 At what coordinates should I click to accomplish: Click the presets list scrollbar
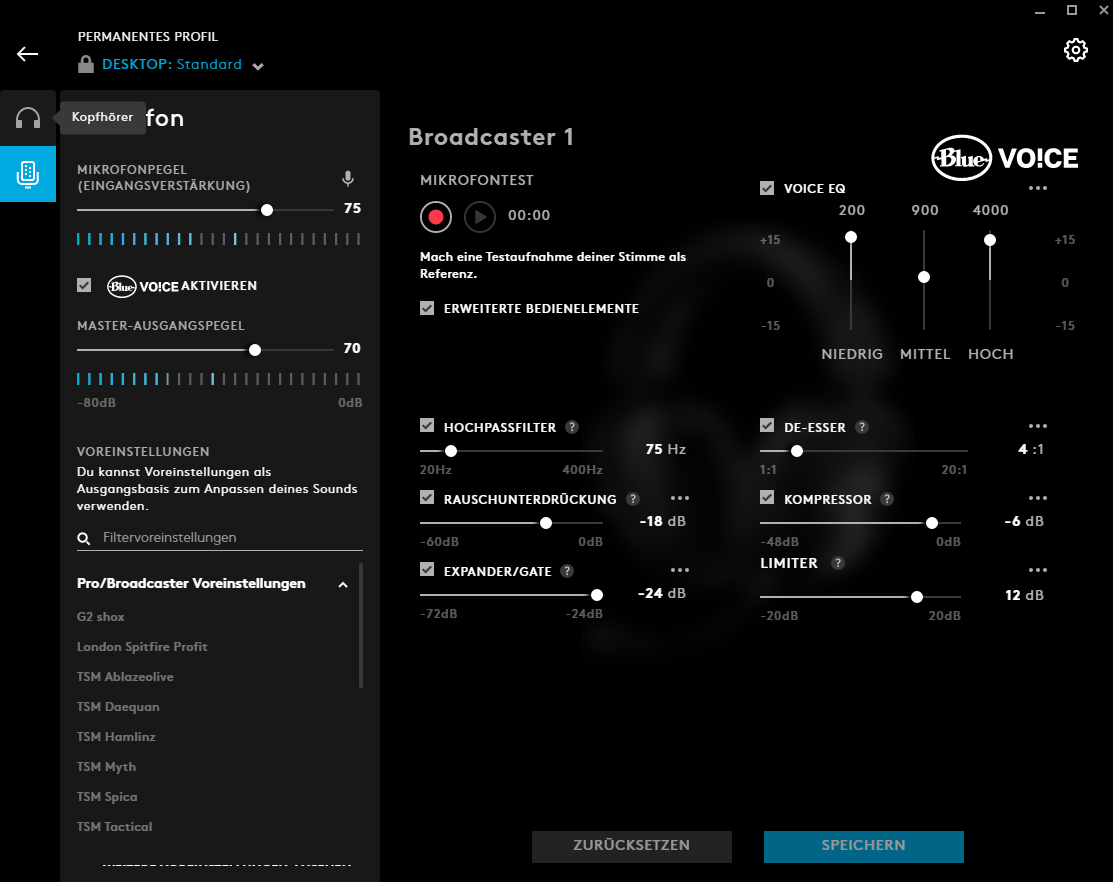coord(361,625)
